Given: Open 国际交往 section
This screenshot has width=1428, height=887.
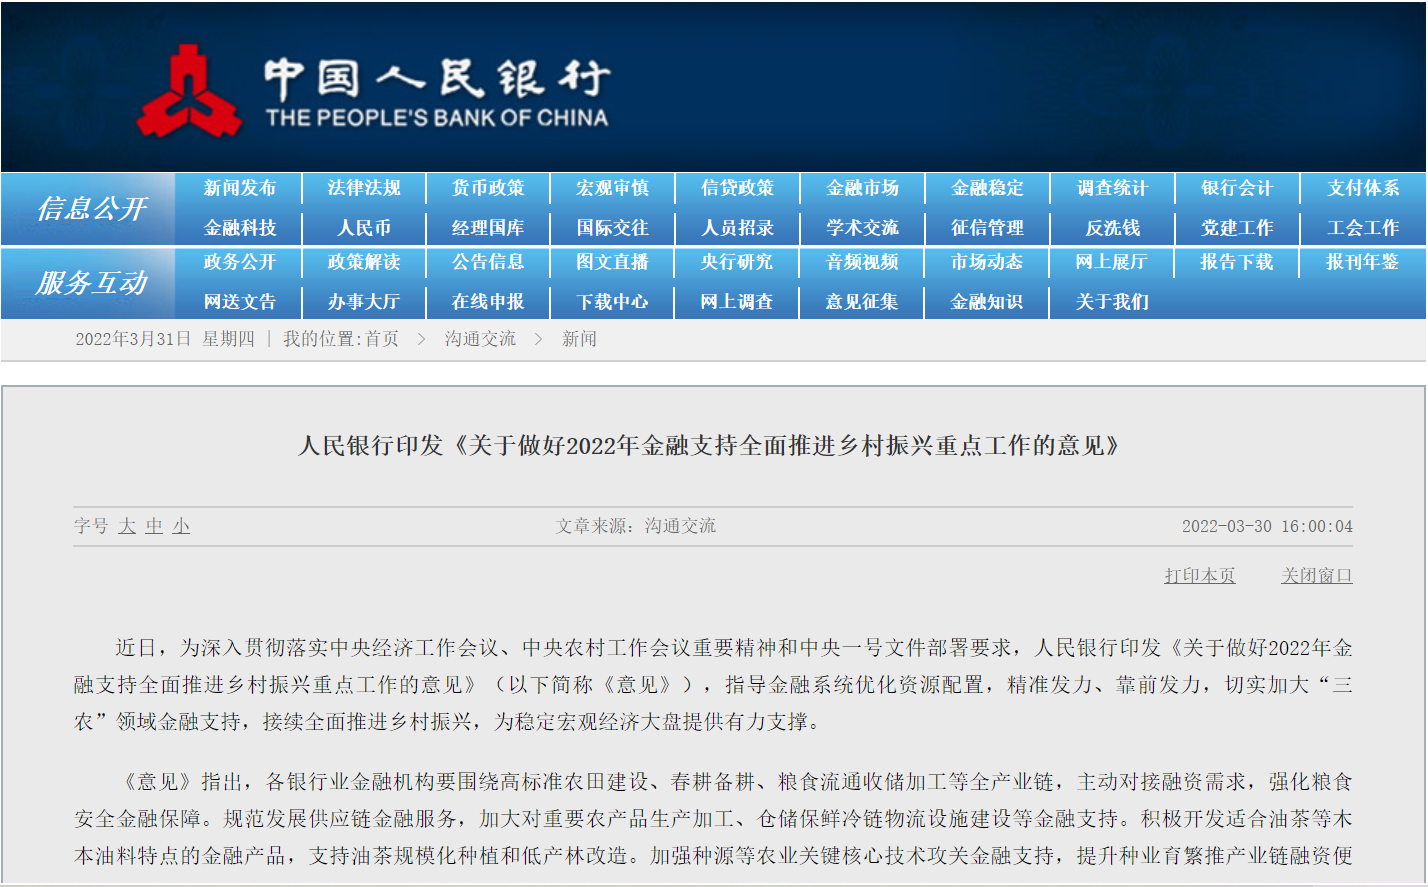Looking at the screenshot, I should tap(613, 228).
